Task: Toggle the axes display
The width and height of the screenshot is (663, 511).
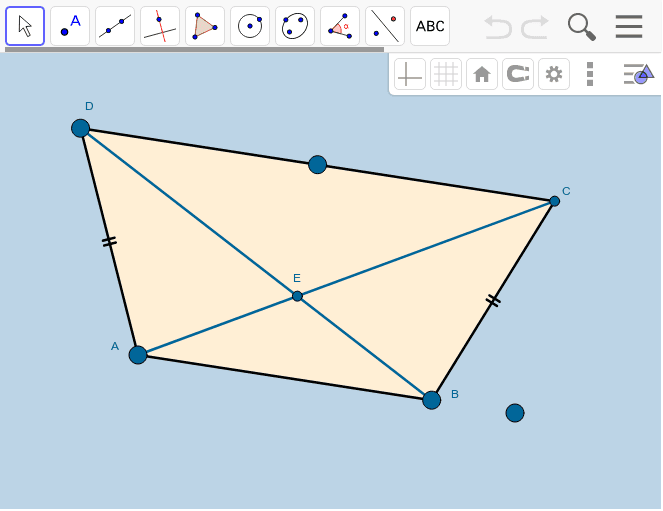Action: [410, 74]
